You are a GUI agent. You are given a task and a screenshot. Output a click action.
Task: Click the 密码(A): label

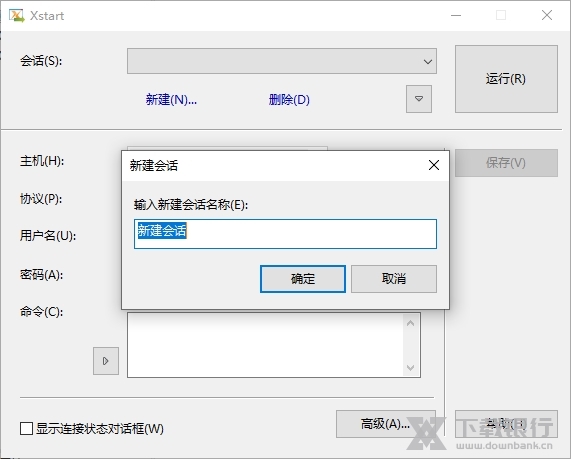41,274
